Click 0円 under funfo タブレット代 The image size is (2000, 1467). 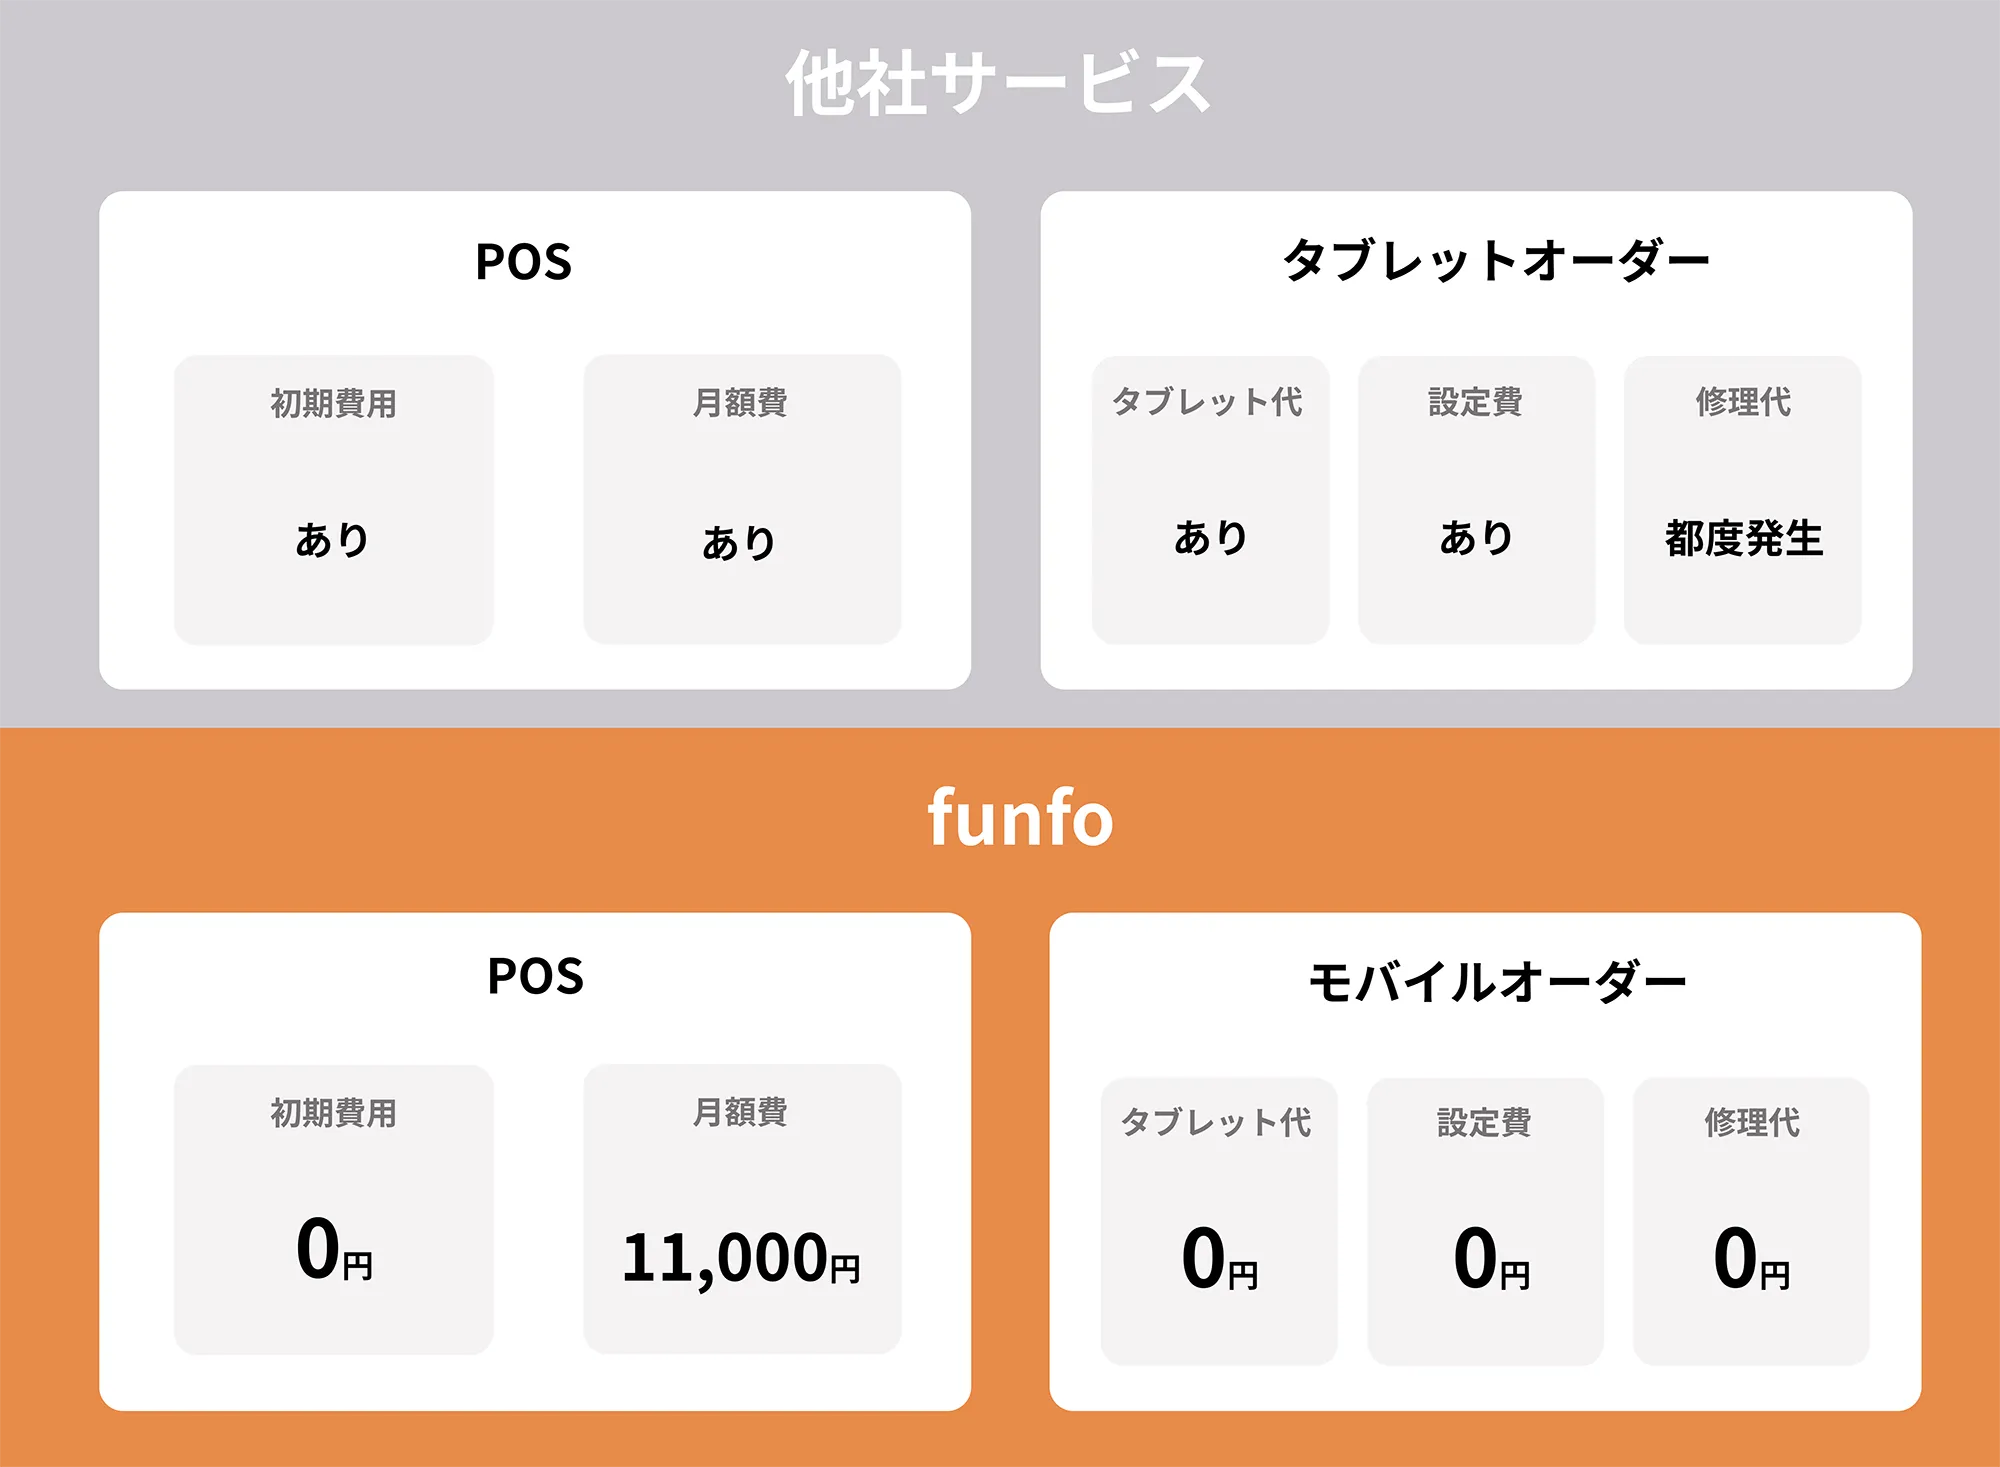click(x=1219, y=1259)
